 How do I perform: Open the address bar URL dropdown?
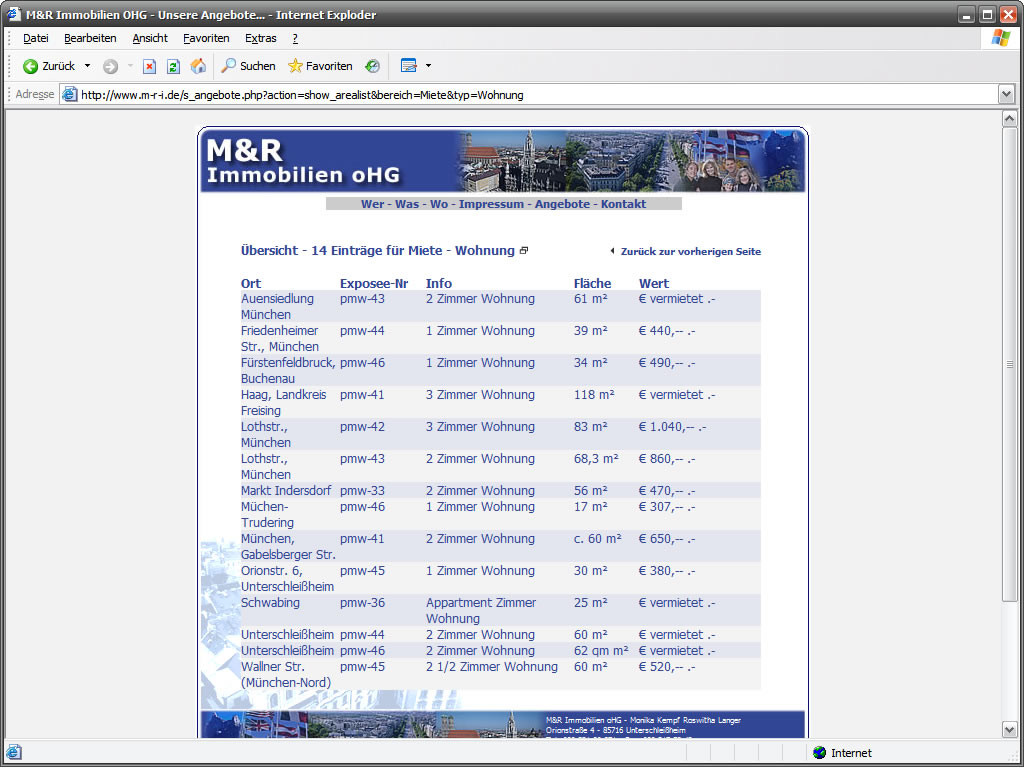[x=1006, y=94]
